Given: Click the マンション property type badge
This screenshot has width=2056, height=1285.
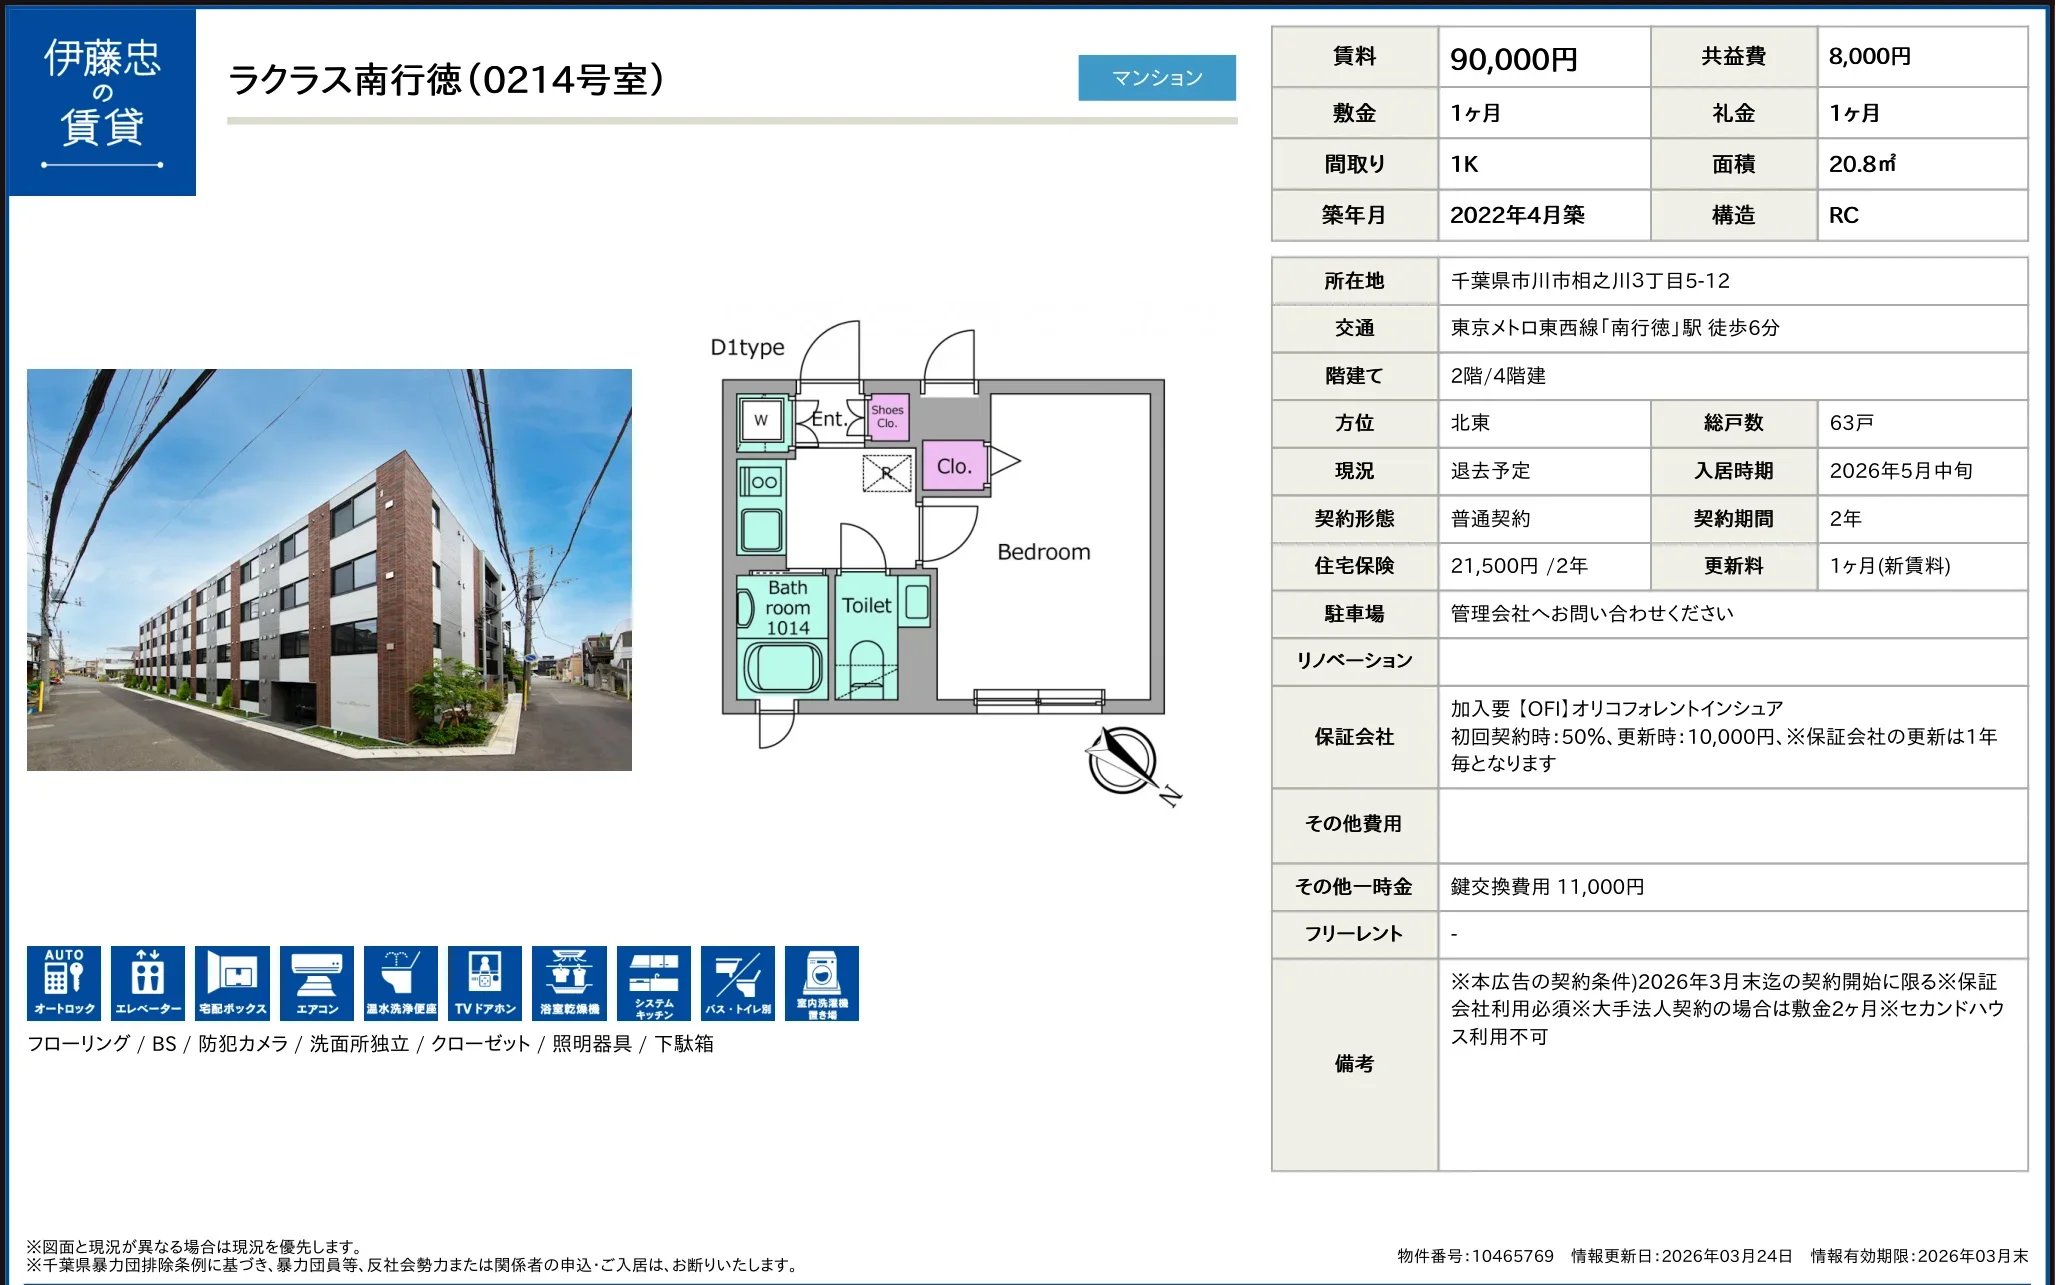Looking at the screenshot, I should (x=1157, y=78).
